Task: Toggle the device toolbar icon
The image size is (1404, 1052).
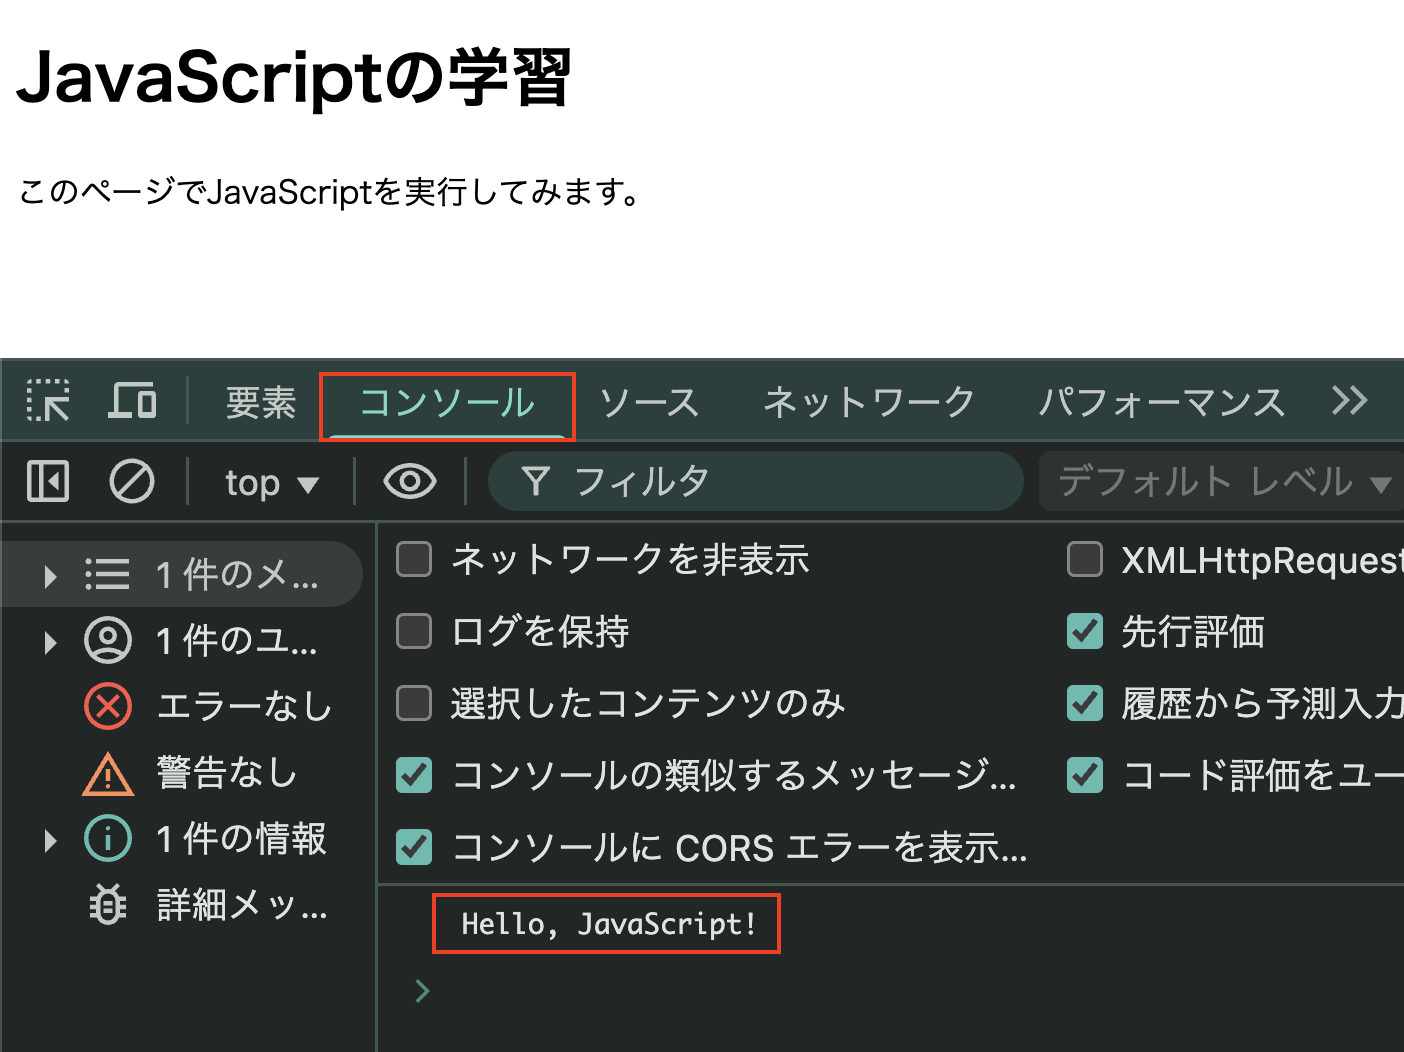Action: [132, 401]
